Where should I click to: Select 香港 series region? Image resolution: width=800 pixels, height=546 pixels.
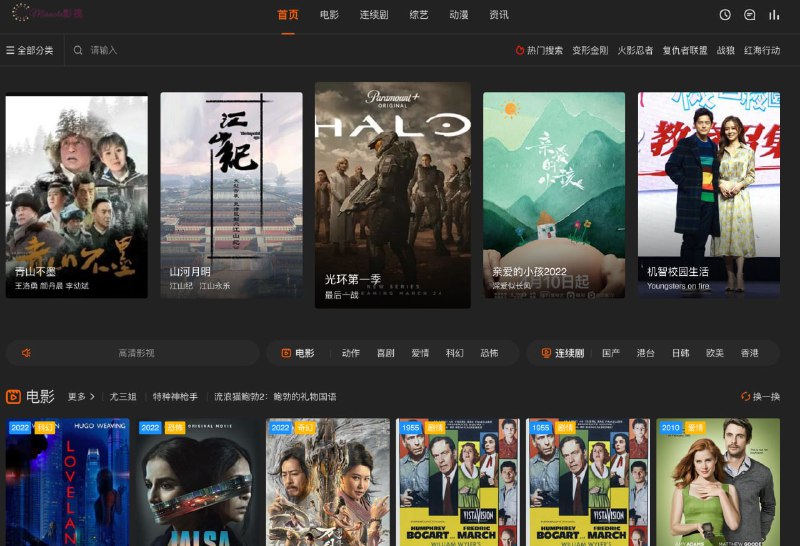[749, 353]
